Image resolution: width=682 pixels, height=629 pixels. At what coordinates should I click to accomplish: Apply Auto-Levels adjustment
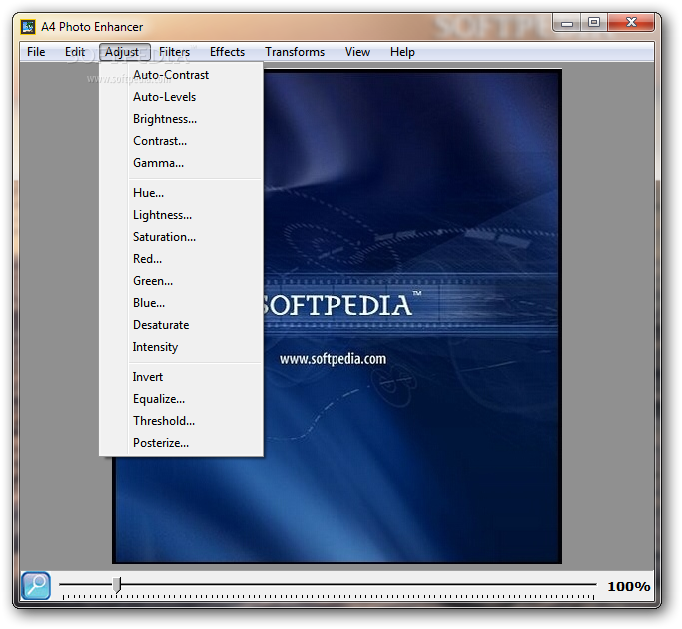[x=182, y=97]
